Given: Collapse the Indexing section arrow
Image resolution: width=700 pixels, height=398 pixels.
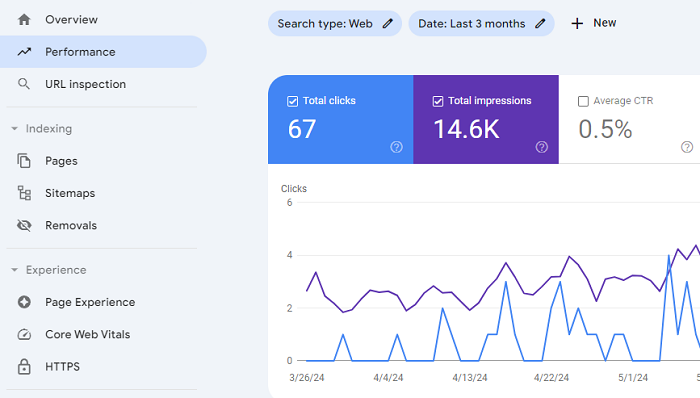Looking at the screenshot, I should tap(14, 129).
